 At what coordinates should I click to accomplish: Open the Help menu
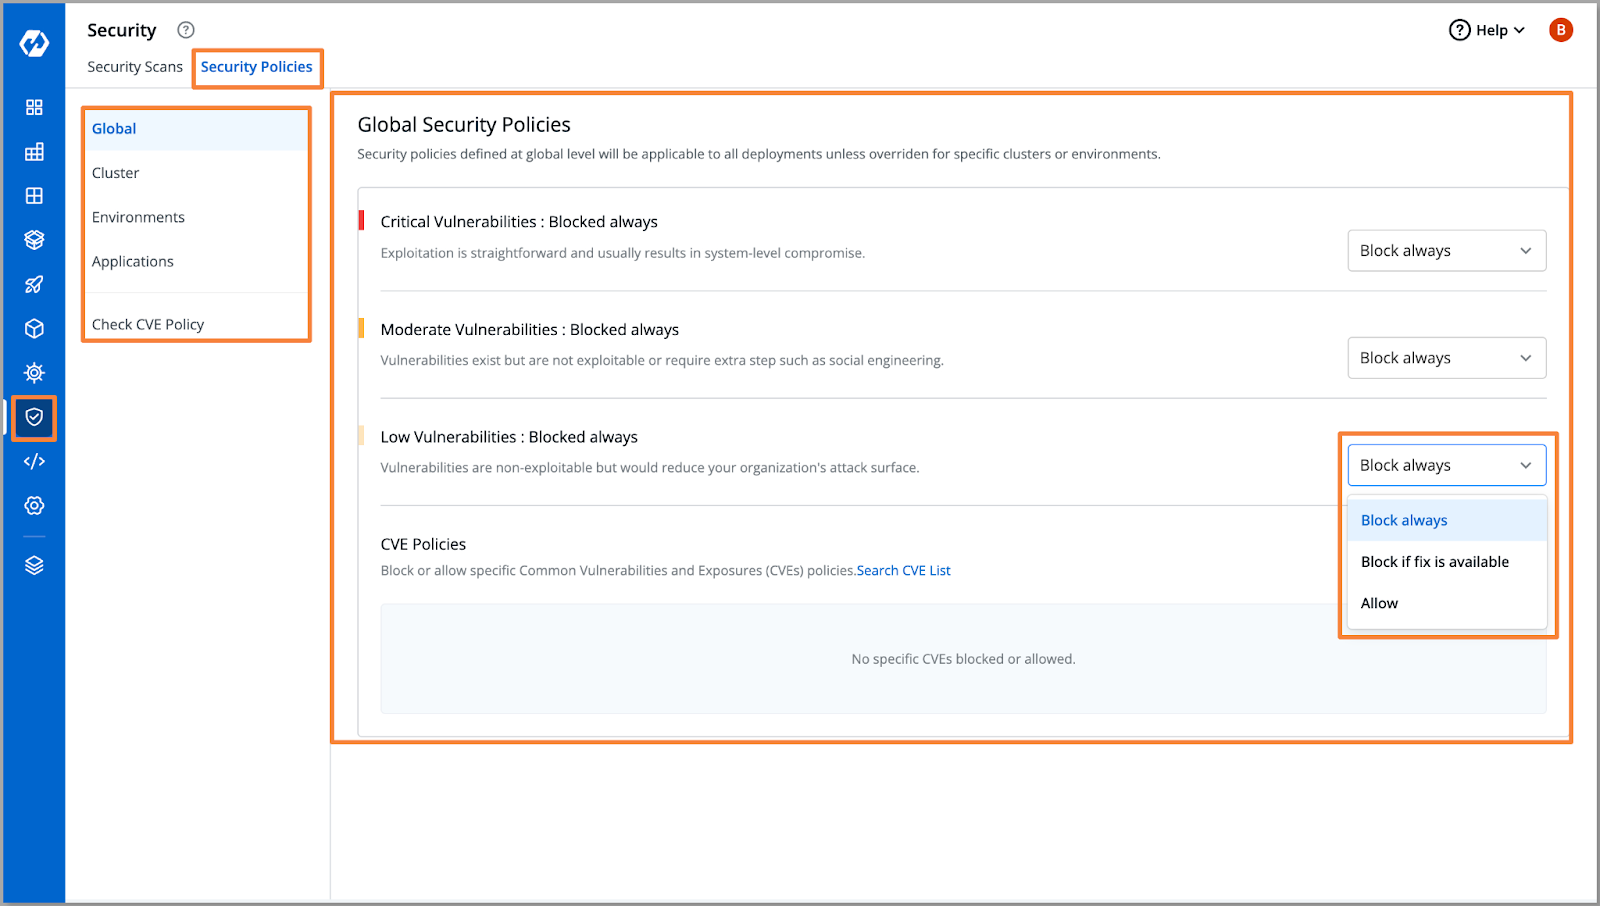point(1487,30)
